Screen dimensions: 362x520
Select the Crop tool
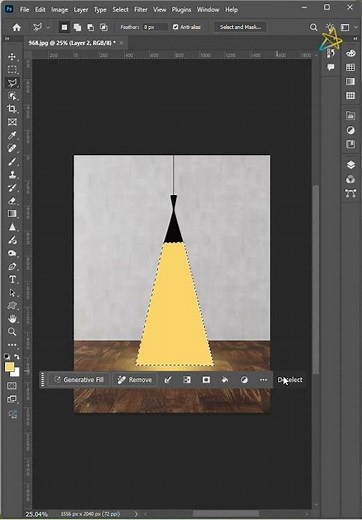click(12, 109)
